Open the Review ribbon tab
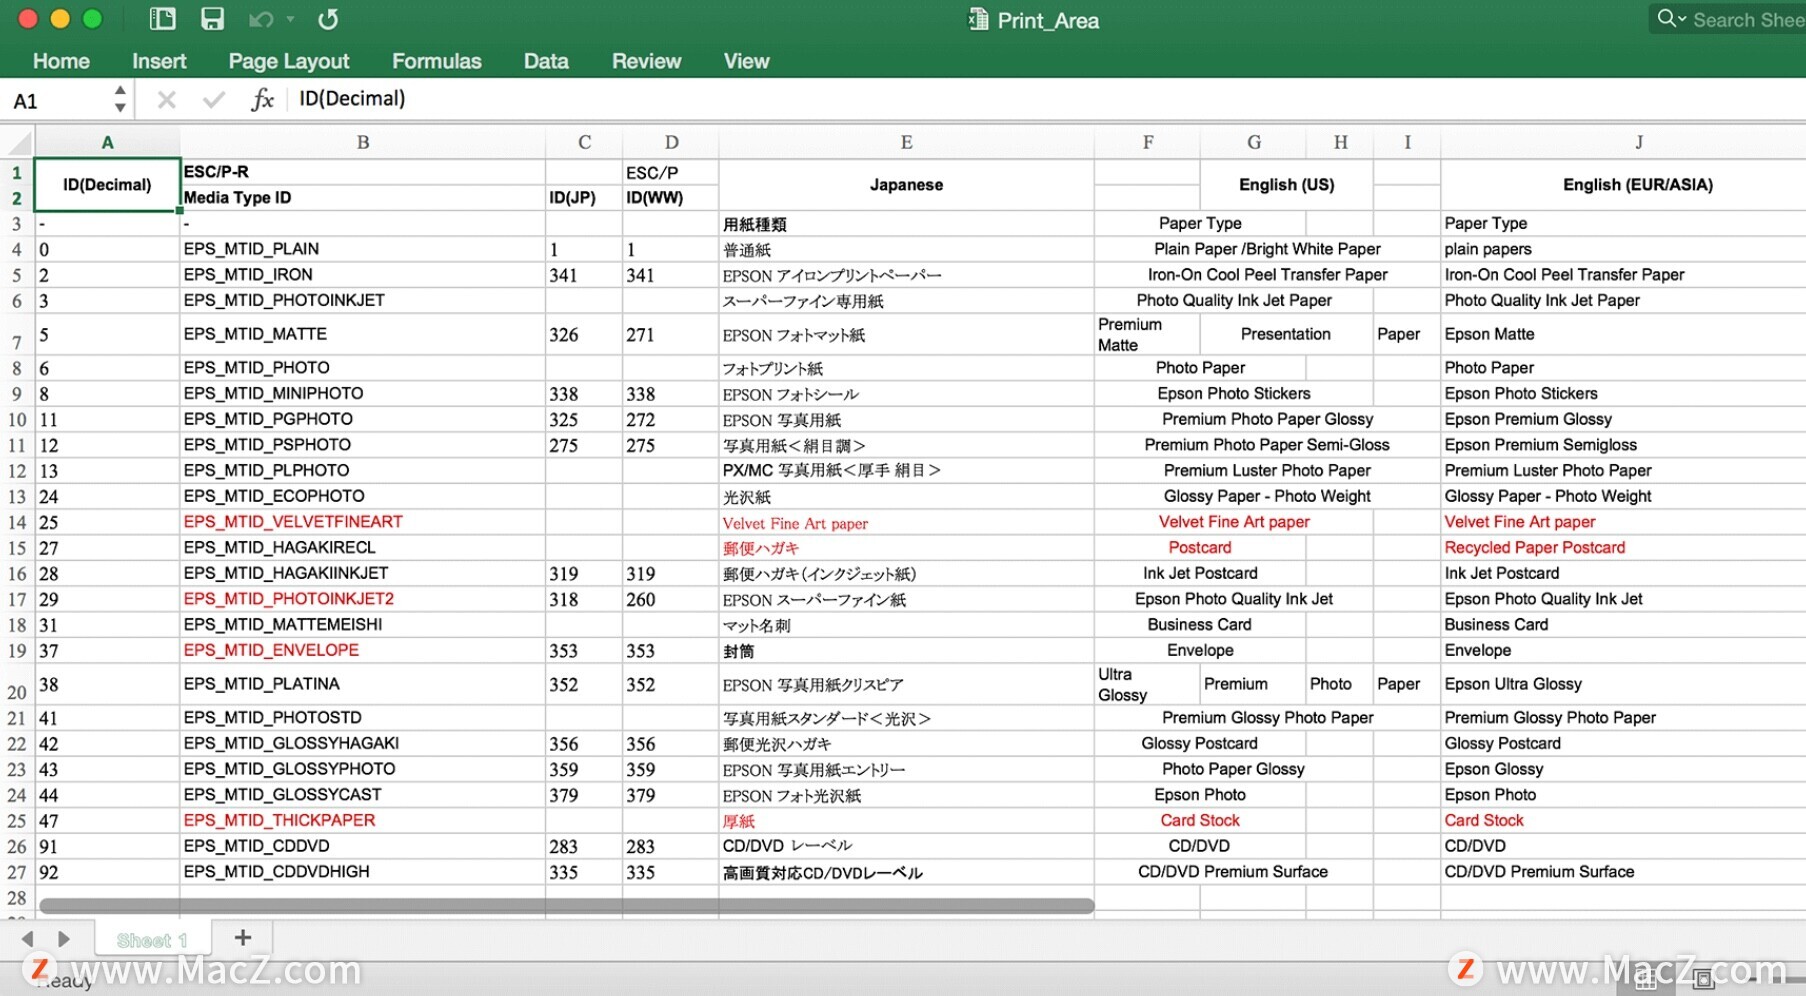 pos(646,61)
